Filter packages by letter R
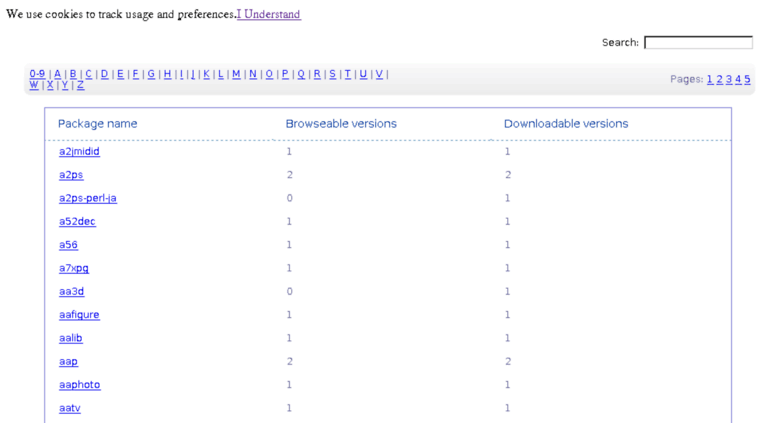This screenshot has width=777, height=423. coord(317,74)
